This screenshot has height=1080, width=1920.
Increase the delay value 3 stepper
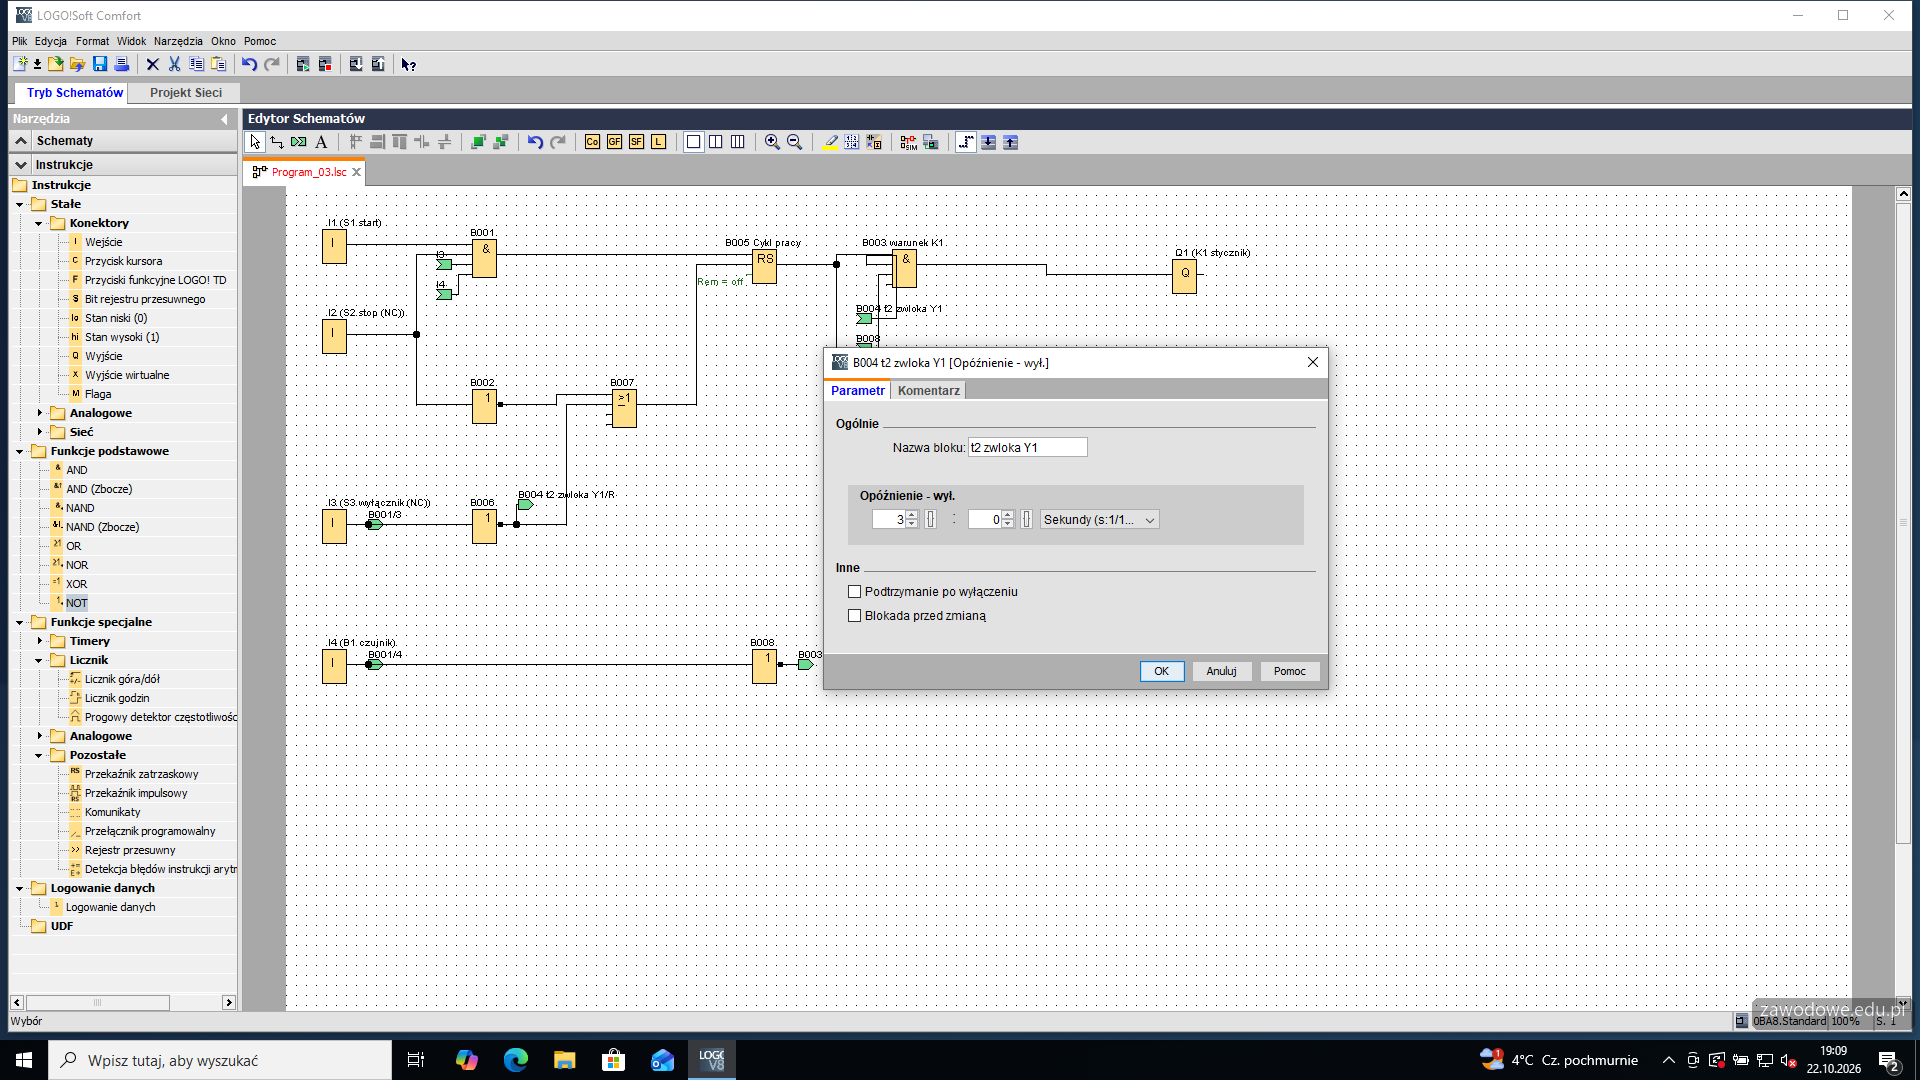click(912, 515)
